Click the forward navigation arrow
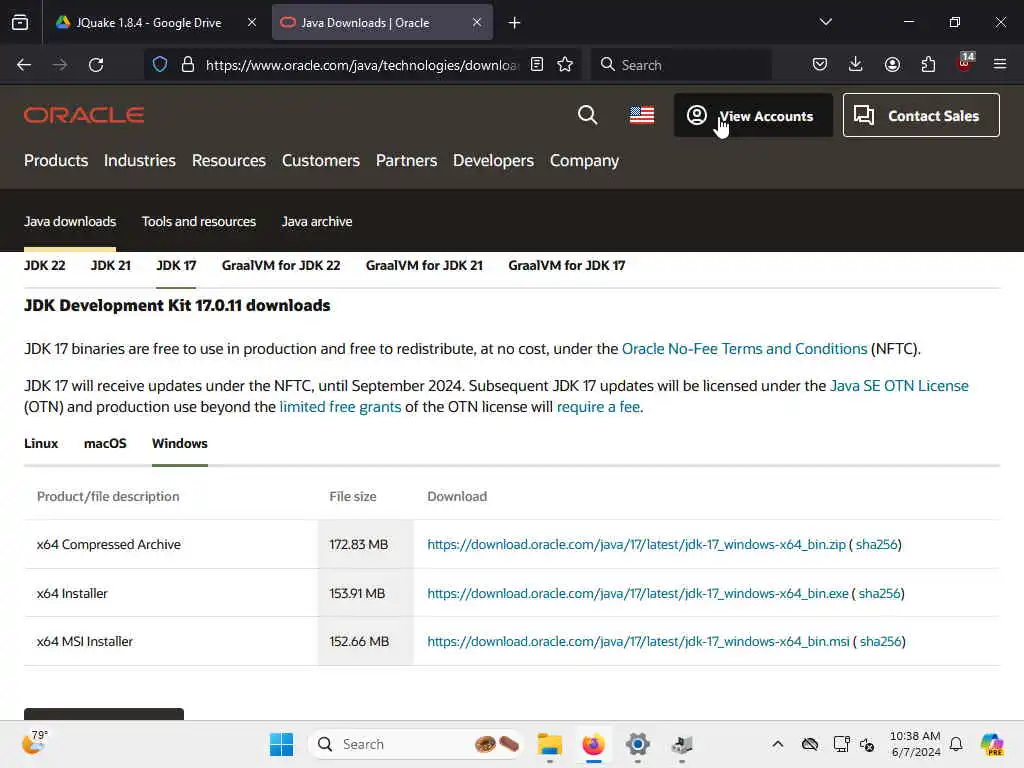Screen dimensions: 1024x768 (x=60, y=65)
